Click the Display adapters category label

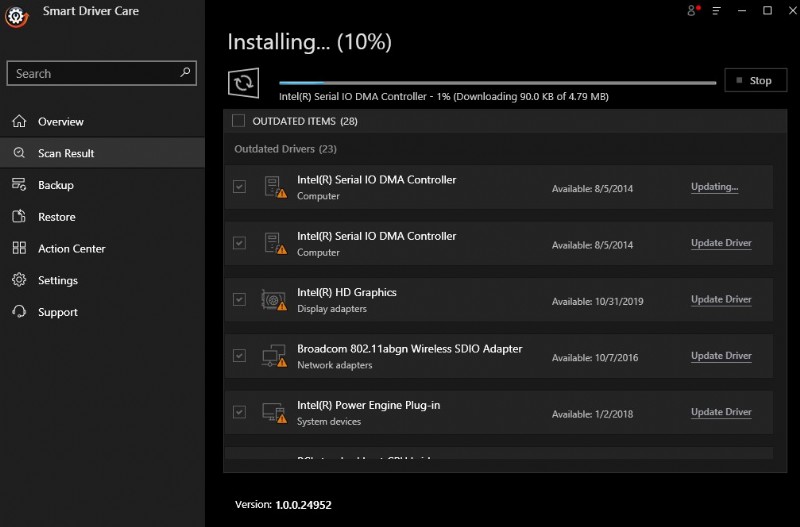pyautogui.click(x=332, y=309)
